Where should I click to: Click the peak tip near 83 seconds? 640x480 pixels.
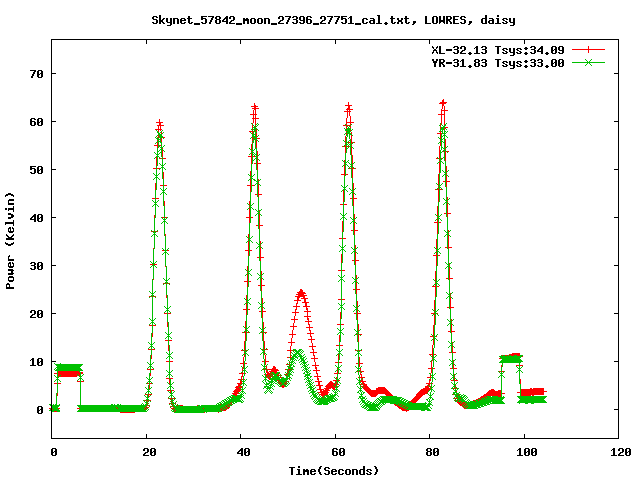443,102
